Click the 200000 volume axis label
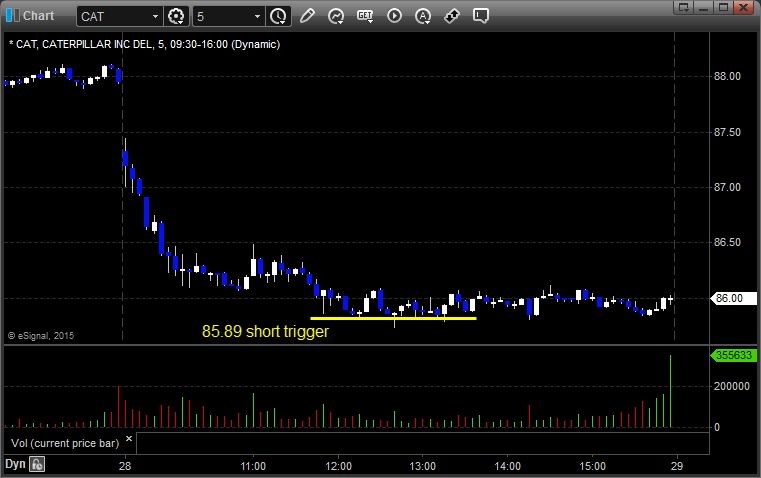 click(732, 386)
